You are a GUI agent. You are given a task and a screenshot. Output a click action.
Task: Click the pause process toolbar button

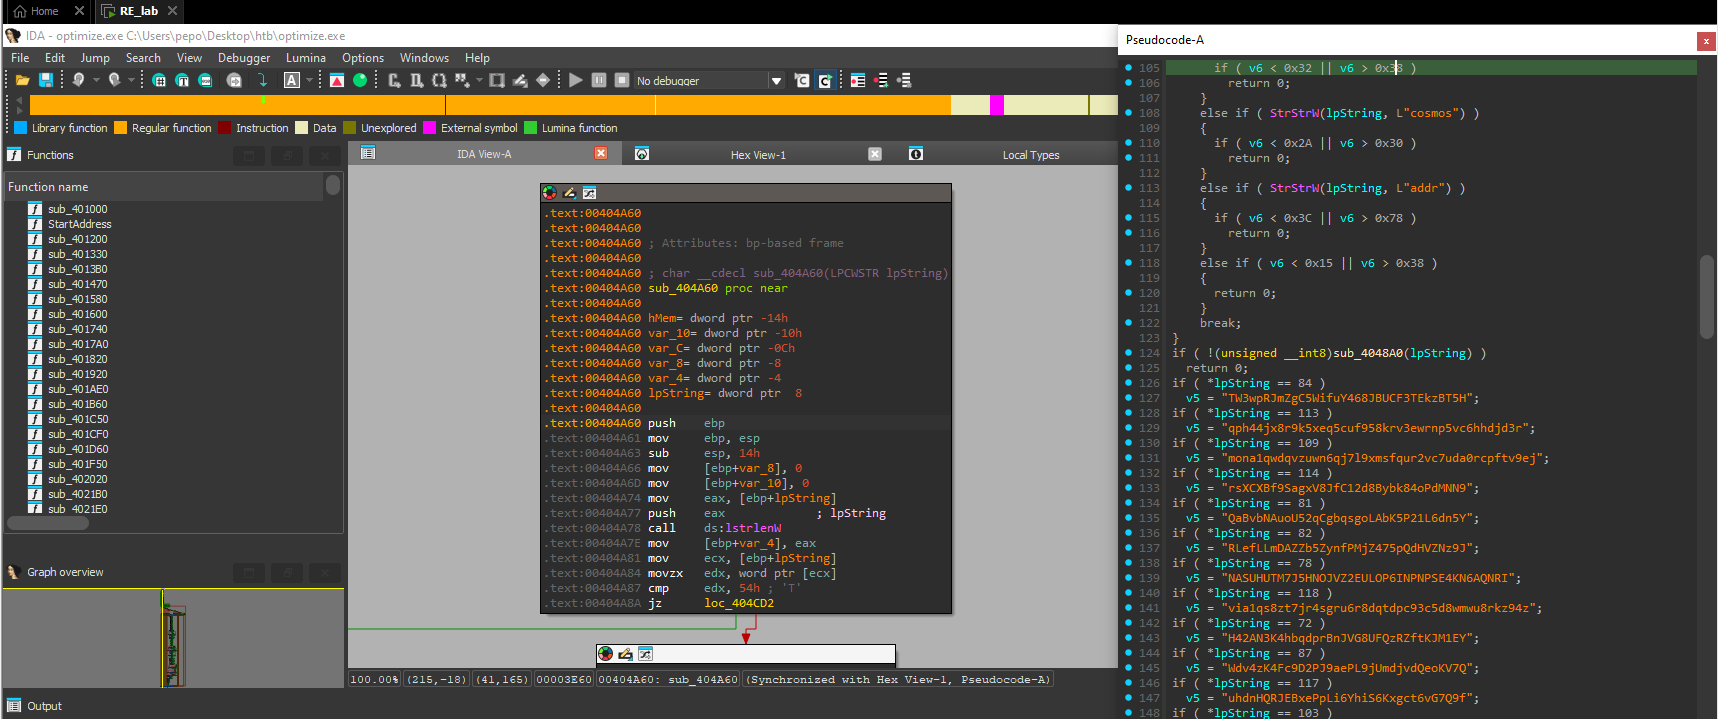click(x=599, y=80)
